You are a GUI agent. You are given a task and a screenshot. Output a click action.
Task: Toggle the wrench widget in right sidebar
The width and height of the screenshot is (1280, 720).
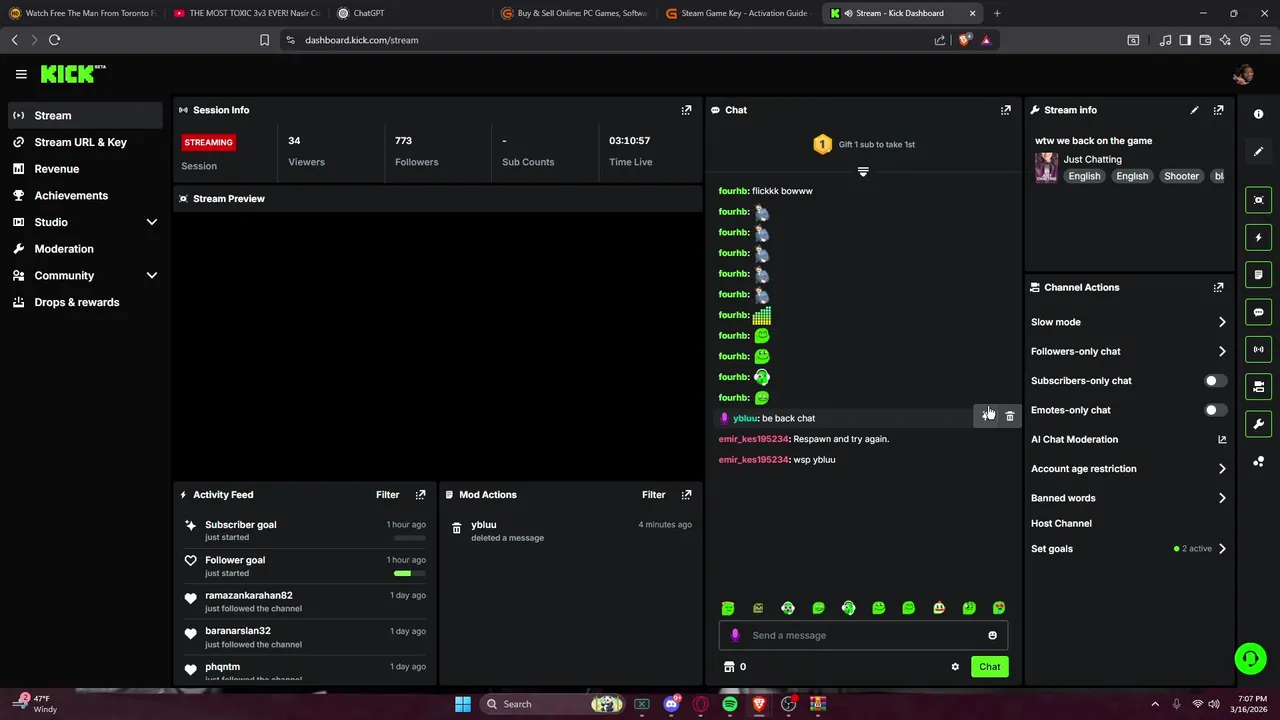[1258, 424]
